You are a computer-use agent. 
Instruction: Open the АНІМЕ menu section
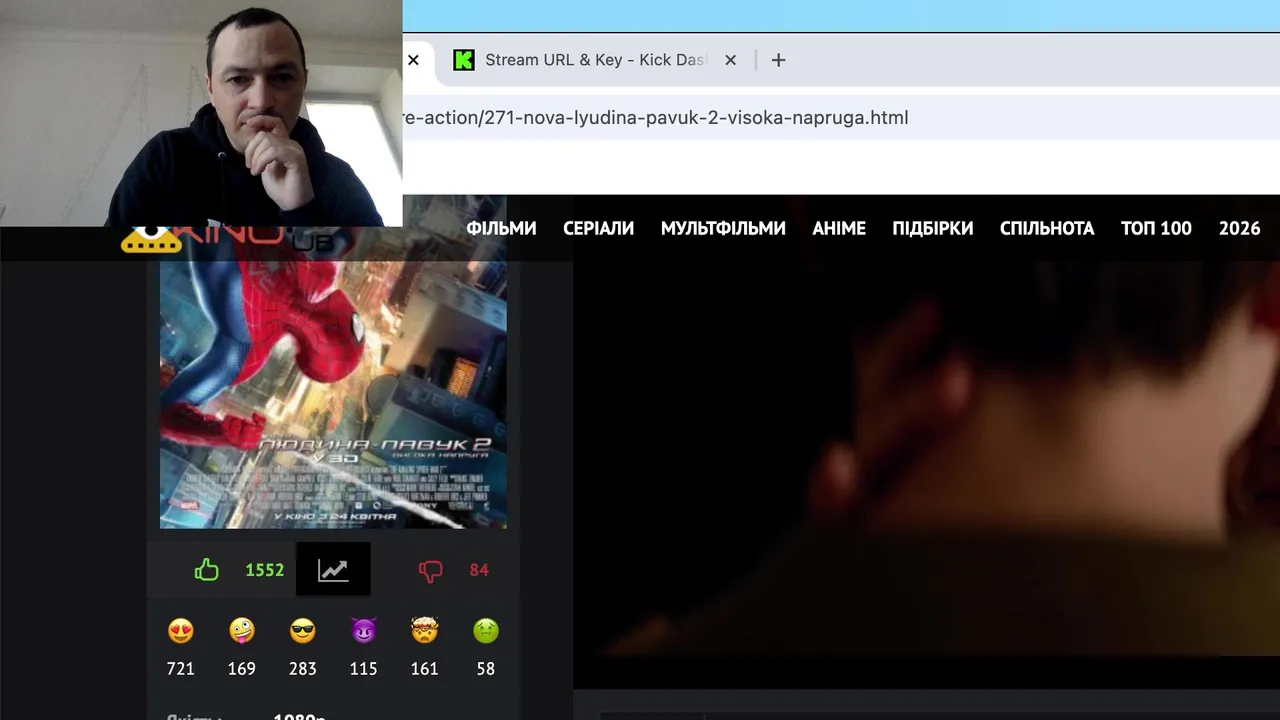click(x=839, y=228)
